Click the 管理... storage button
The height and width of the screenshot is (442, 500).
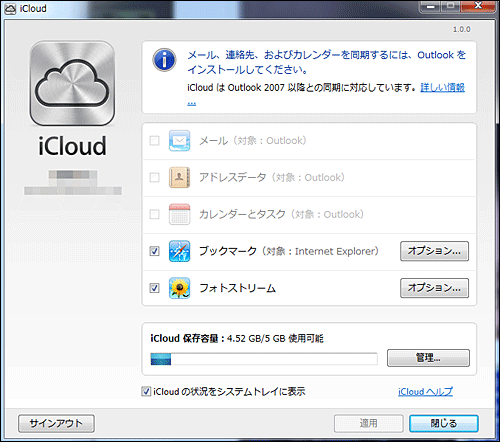[428, 358]
